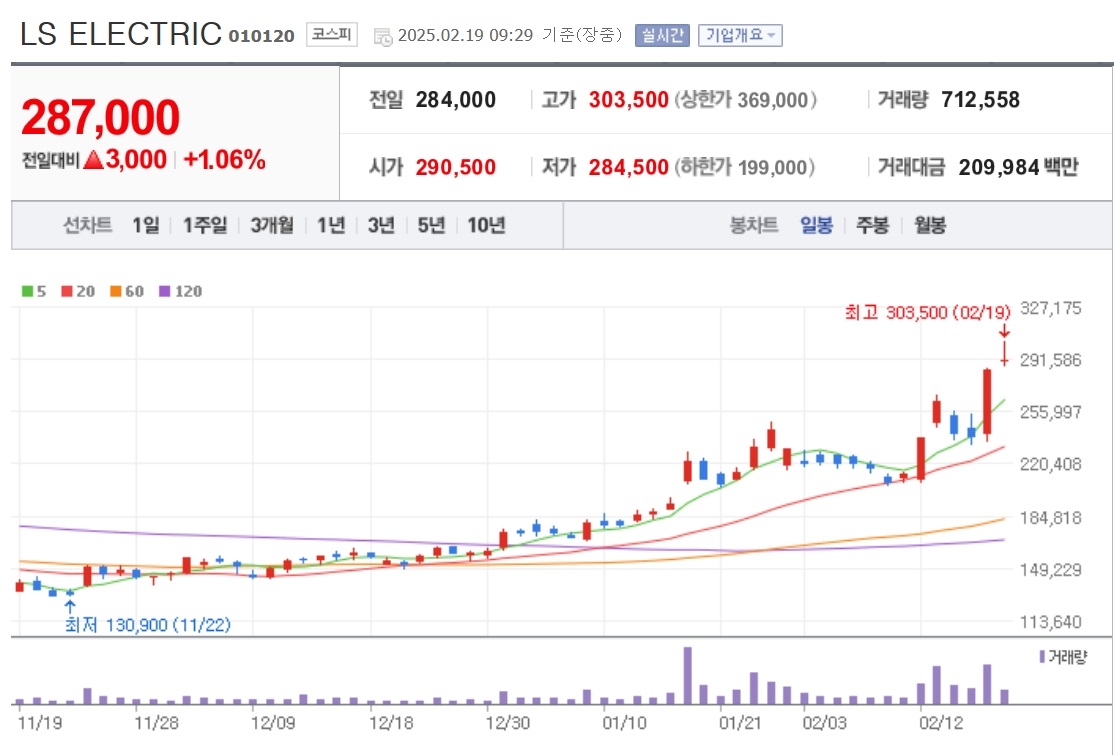Click the trading value 209,984 백만
1114x755 pixels.
[1018, 167]
